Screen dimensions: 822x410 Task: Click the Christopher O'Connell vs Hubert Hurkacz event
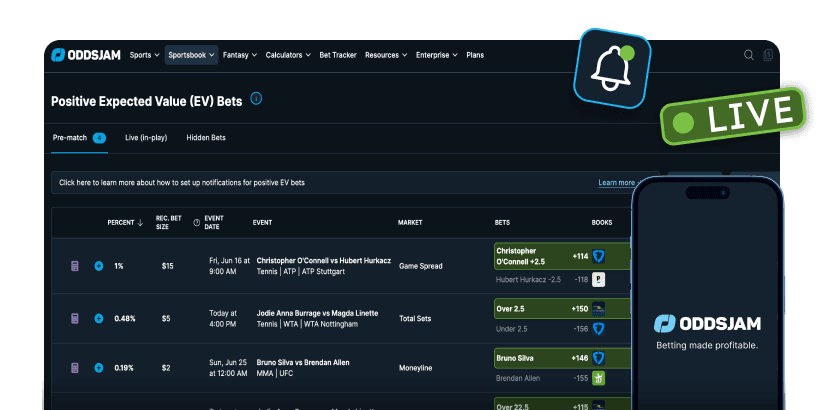coord(323,261)
